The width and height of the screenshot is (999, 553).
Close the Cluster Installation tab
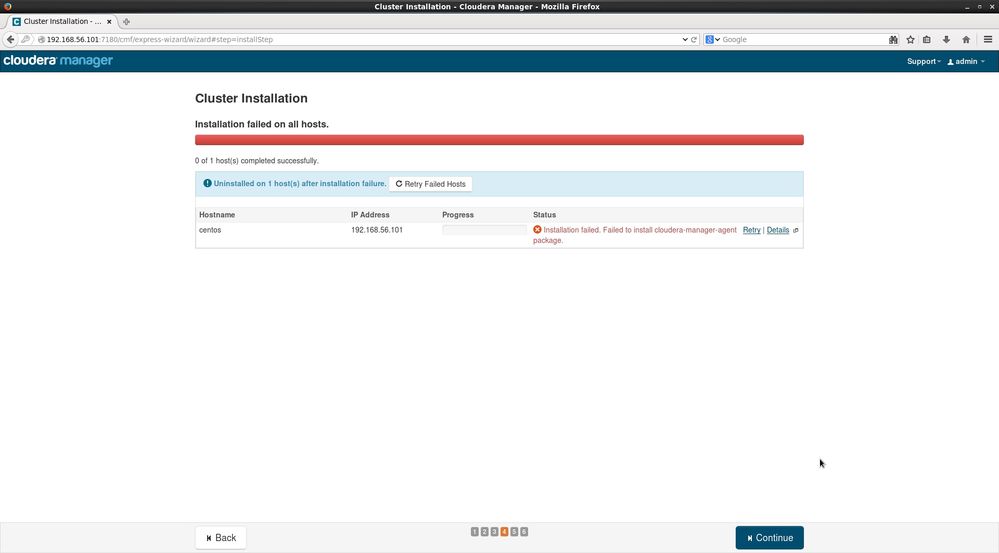pyautogui.click(x=109, y=22)
